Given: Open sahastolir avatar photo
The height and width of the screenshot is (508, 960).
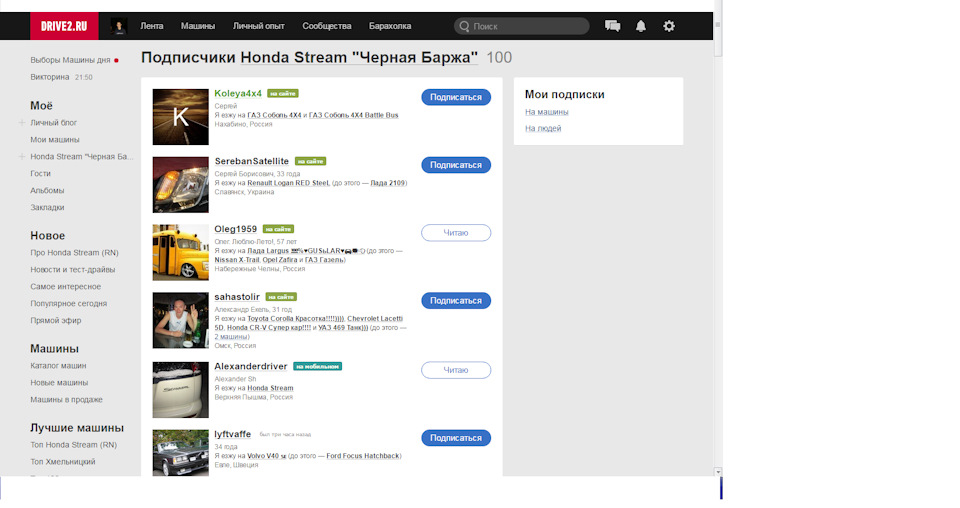Looking at the screenshot, I should coord(181,321).
